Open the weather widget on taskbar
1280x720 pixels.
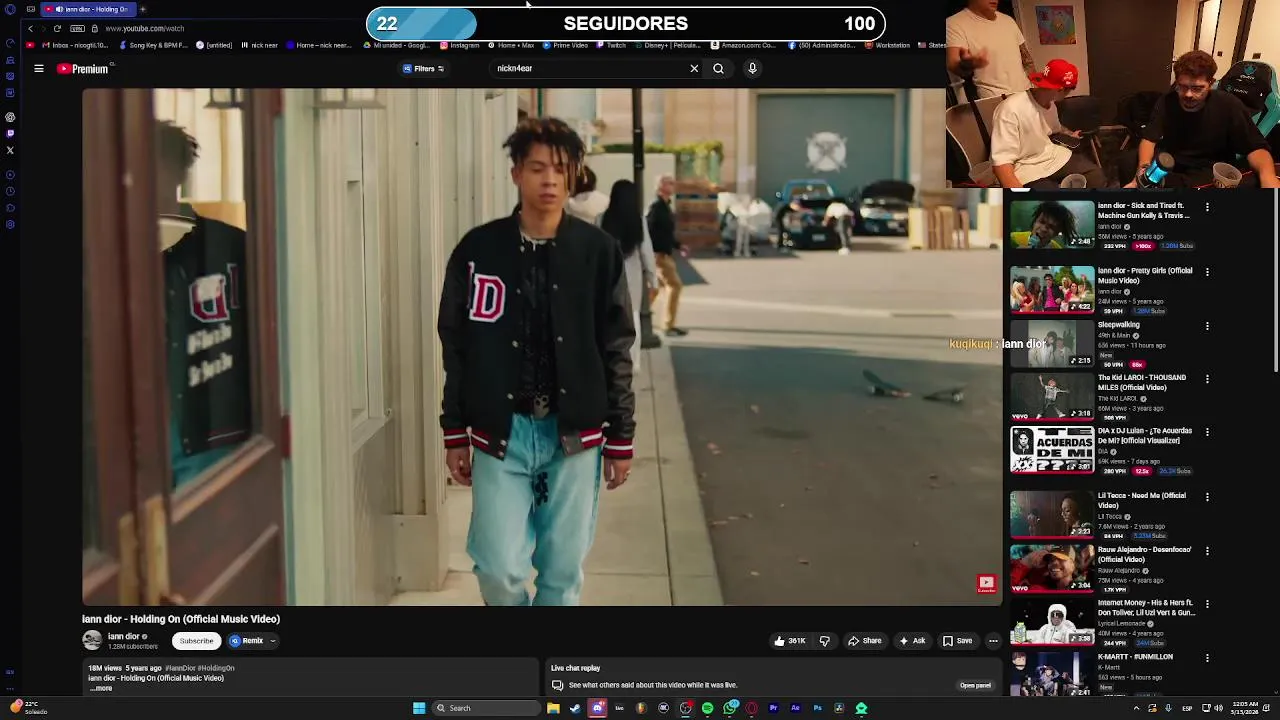click(x=27, y=707)
